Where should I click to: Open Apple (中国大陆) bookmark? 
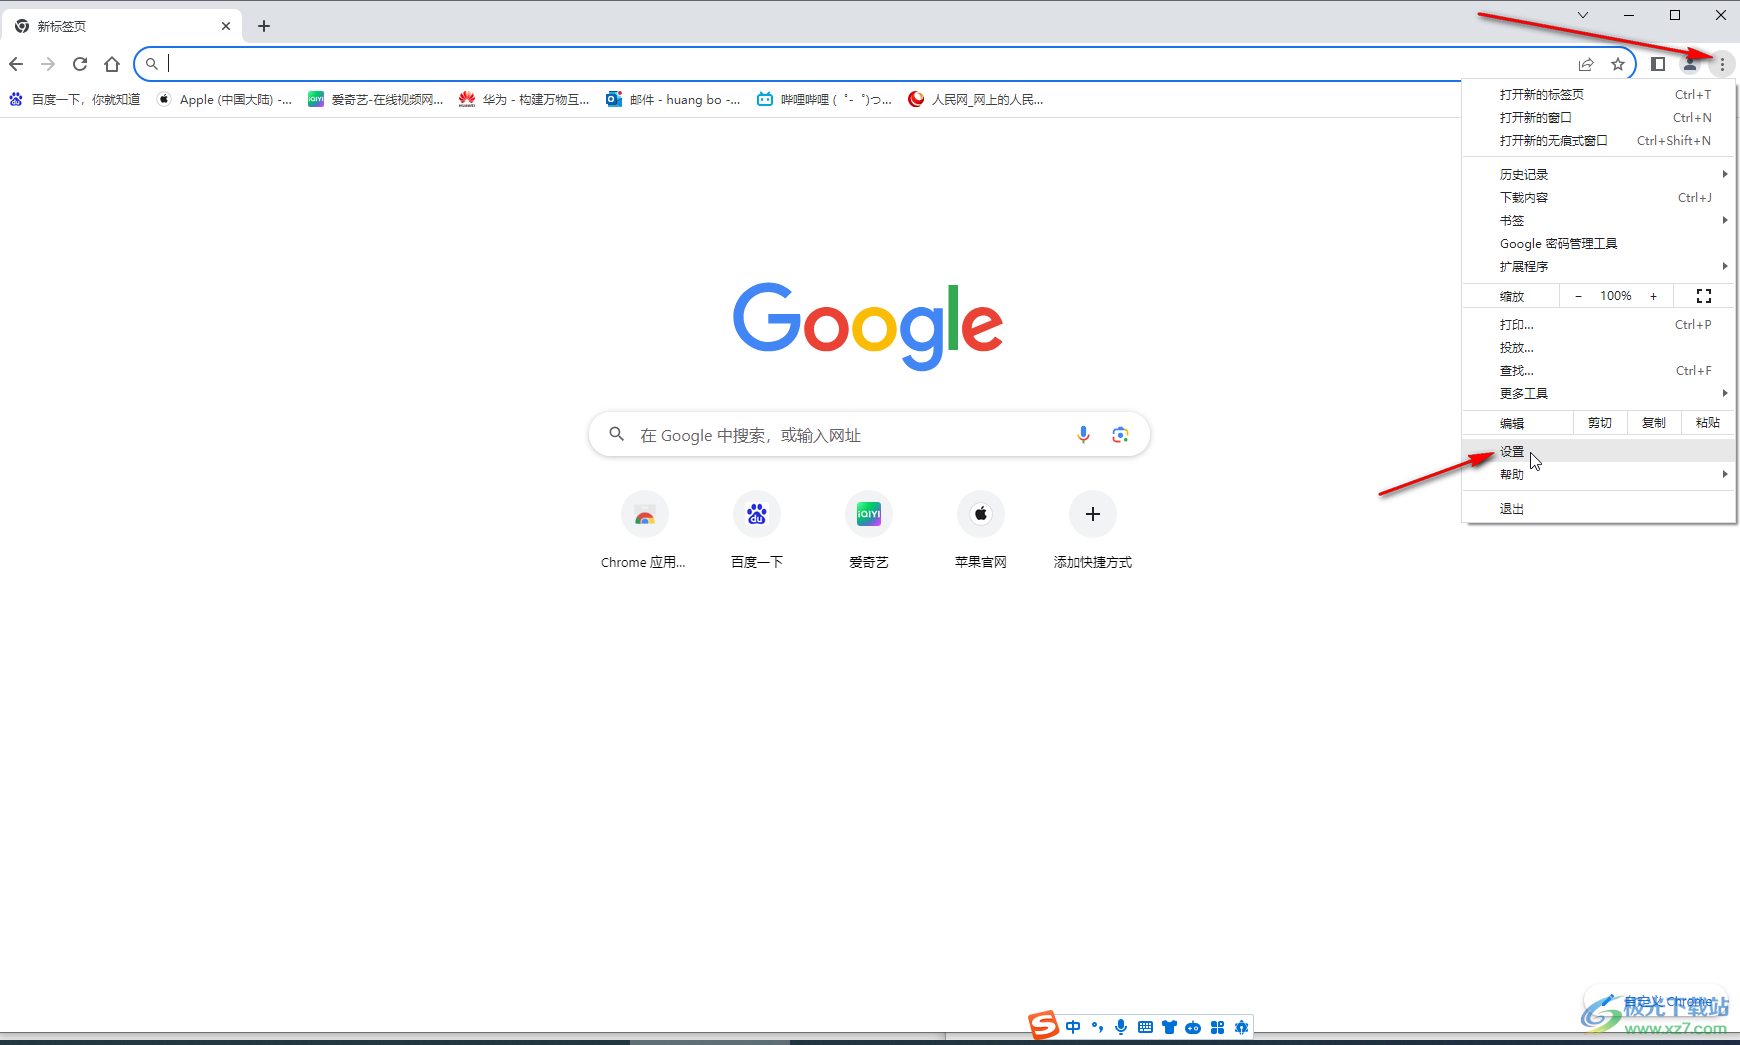(225, 99)
